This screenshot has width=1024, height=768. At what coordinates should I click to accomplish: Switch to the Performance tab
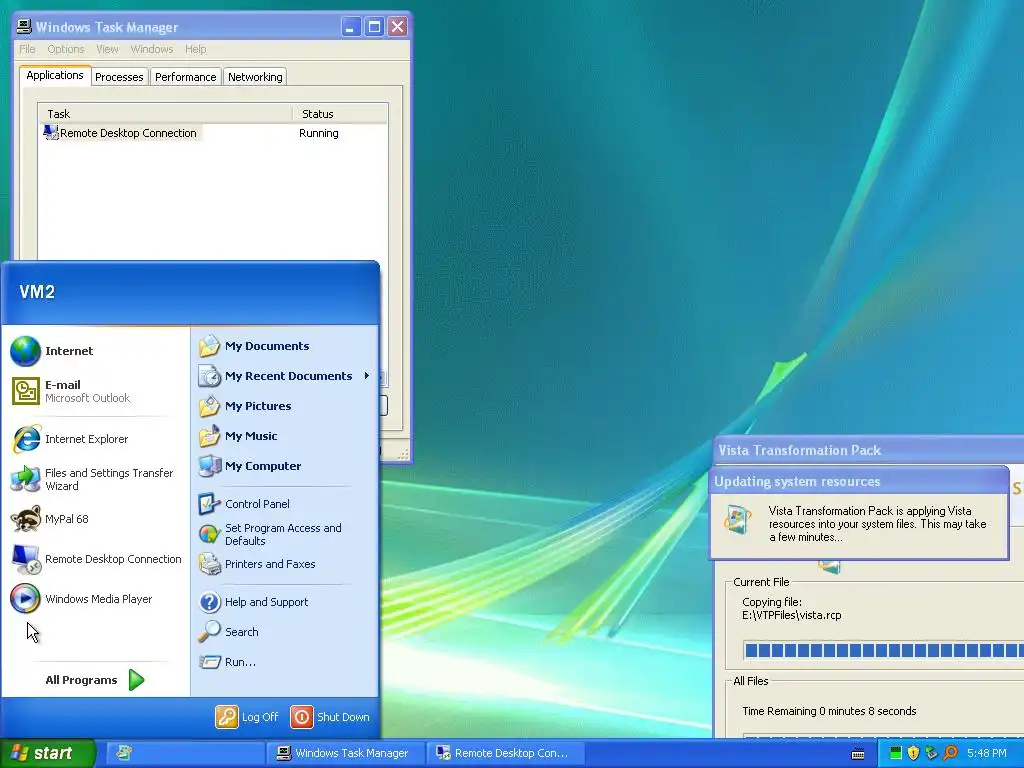point(185,77)
